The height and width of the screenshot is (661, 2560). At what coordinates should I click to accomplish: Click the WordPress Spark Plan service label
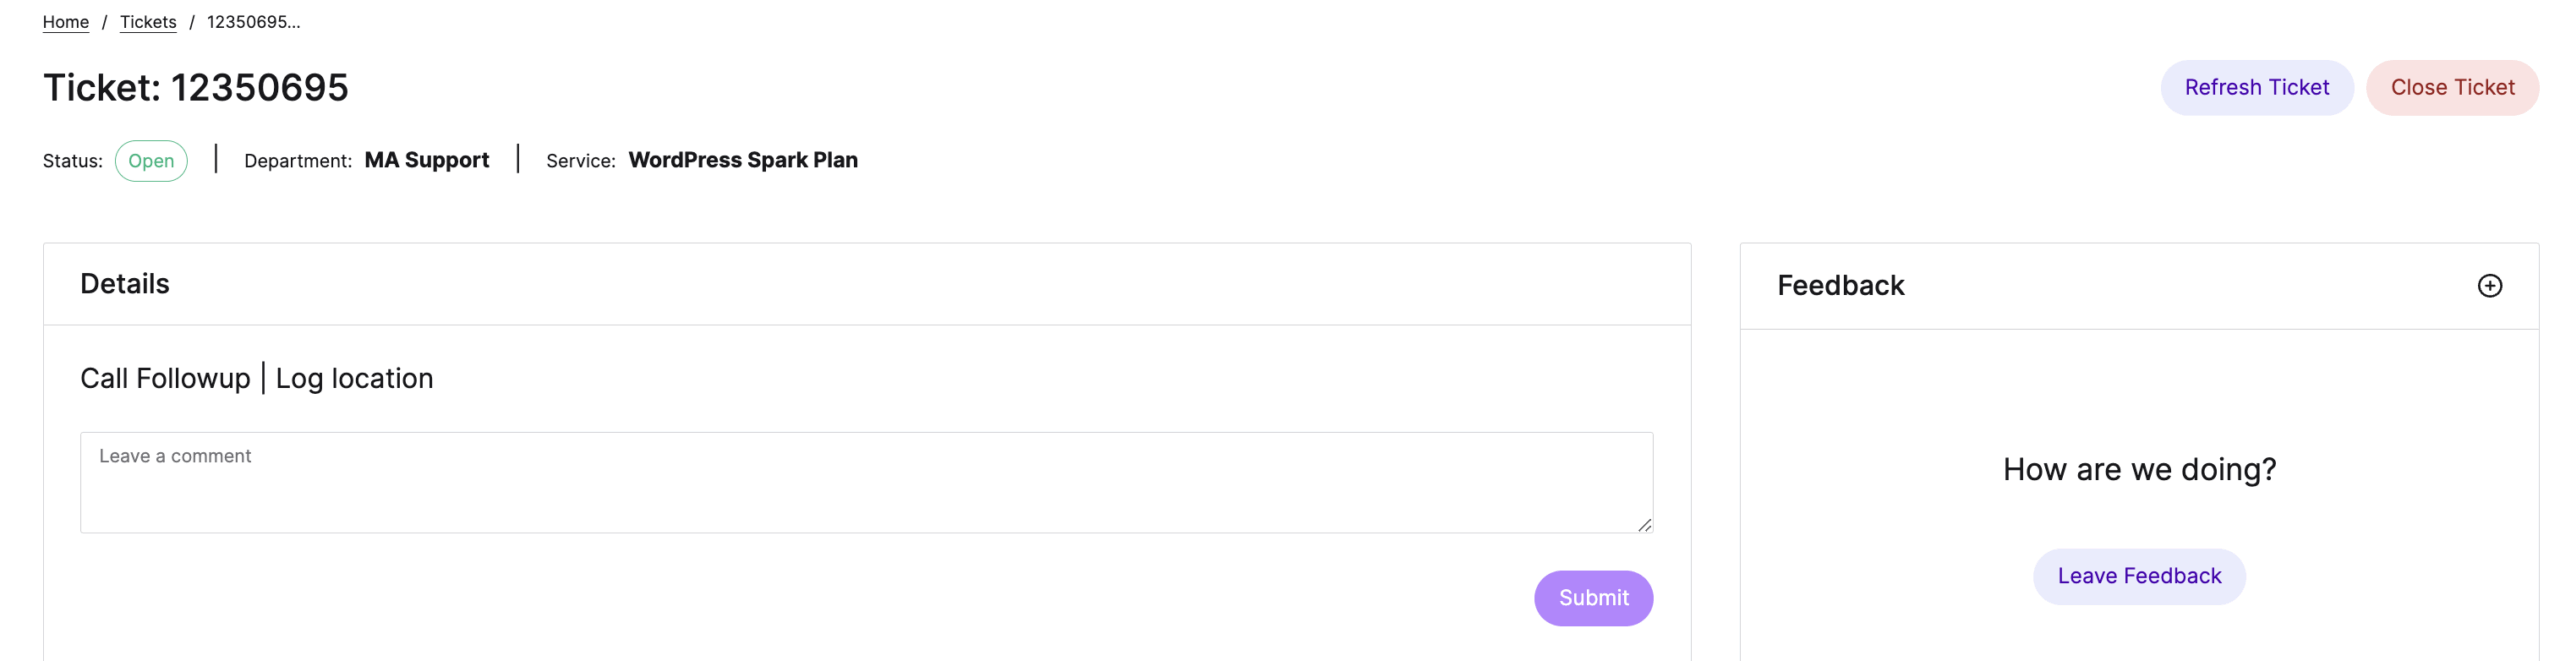click(742, 159)
